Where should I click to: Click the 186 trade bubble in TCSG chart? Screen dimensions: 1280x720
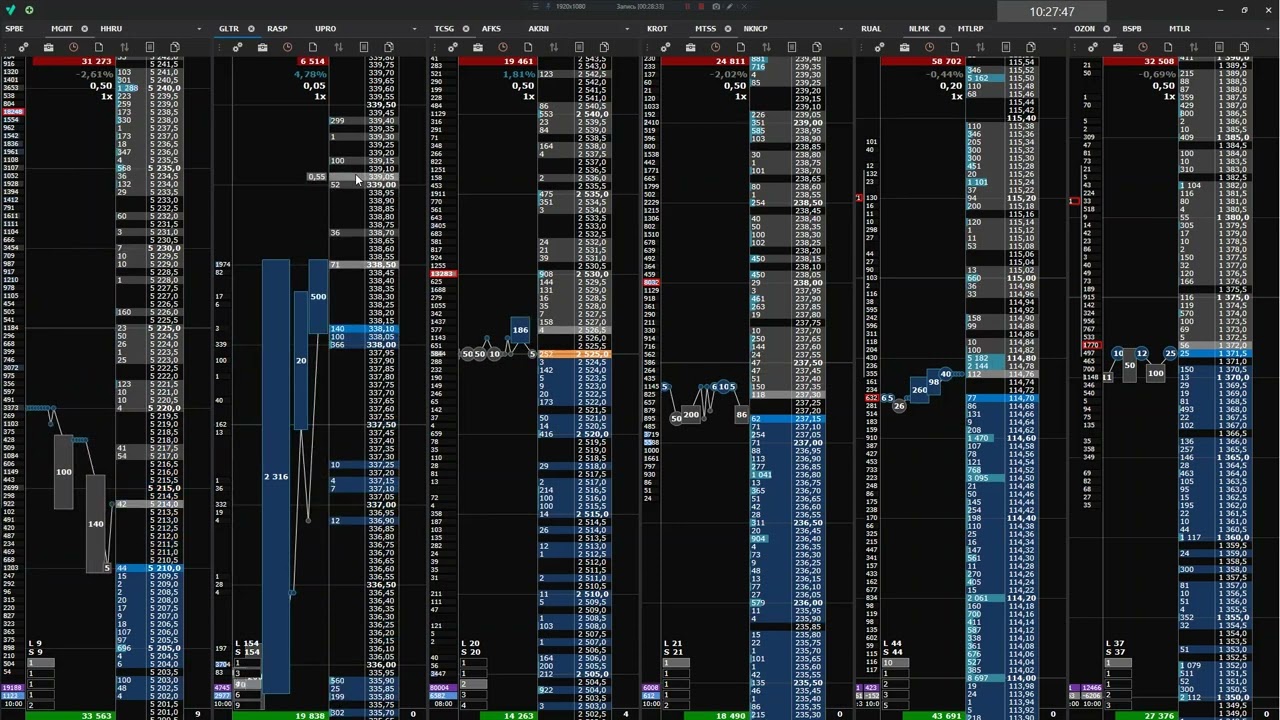(520, 330)
